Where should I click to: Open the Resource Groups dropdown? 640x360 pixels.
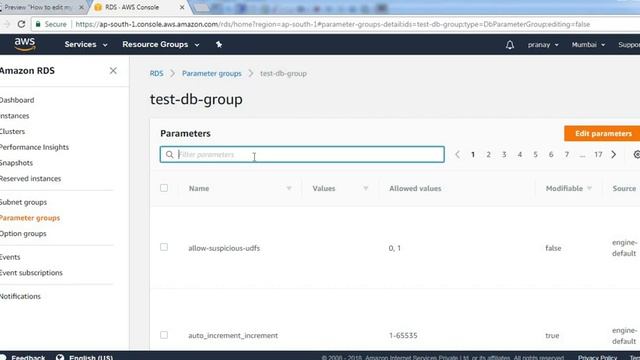click(x=160, y=44)
